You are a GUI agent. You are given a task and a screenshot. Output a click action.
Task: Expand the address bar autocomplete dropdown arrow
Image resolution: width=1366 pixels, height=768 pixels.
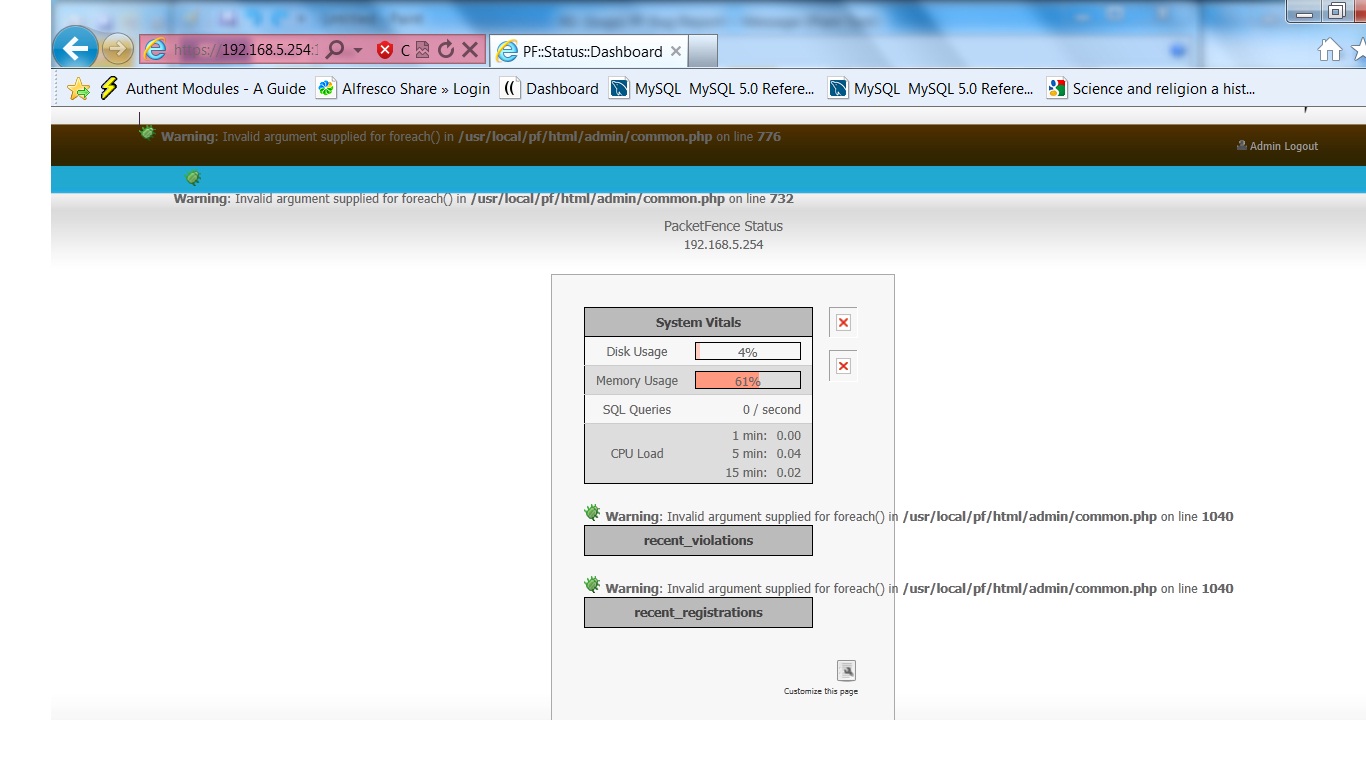click(358, 50)
